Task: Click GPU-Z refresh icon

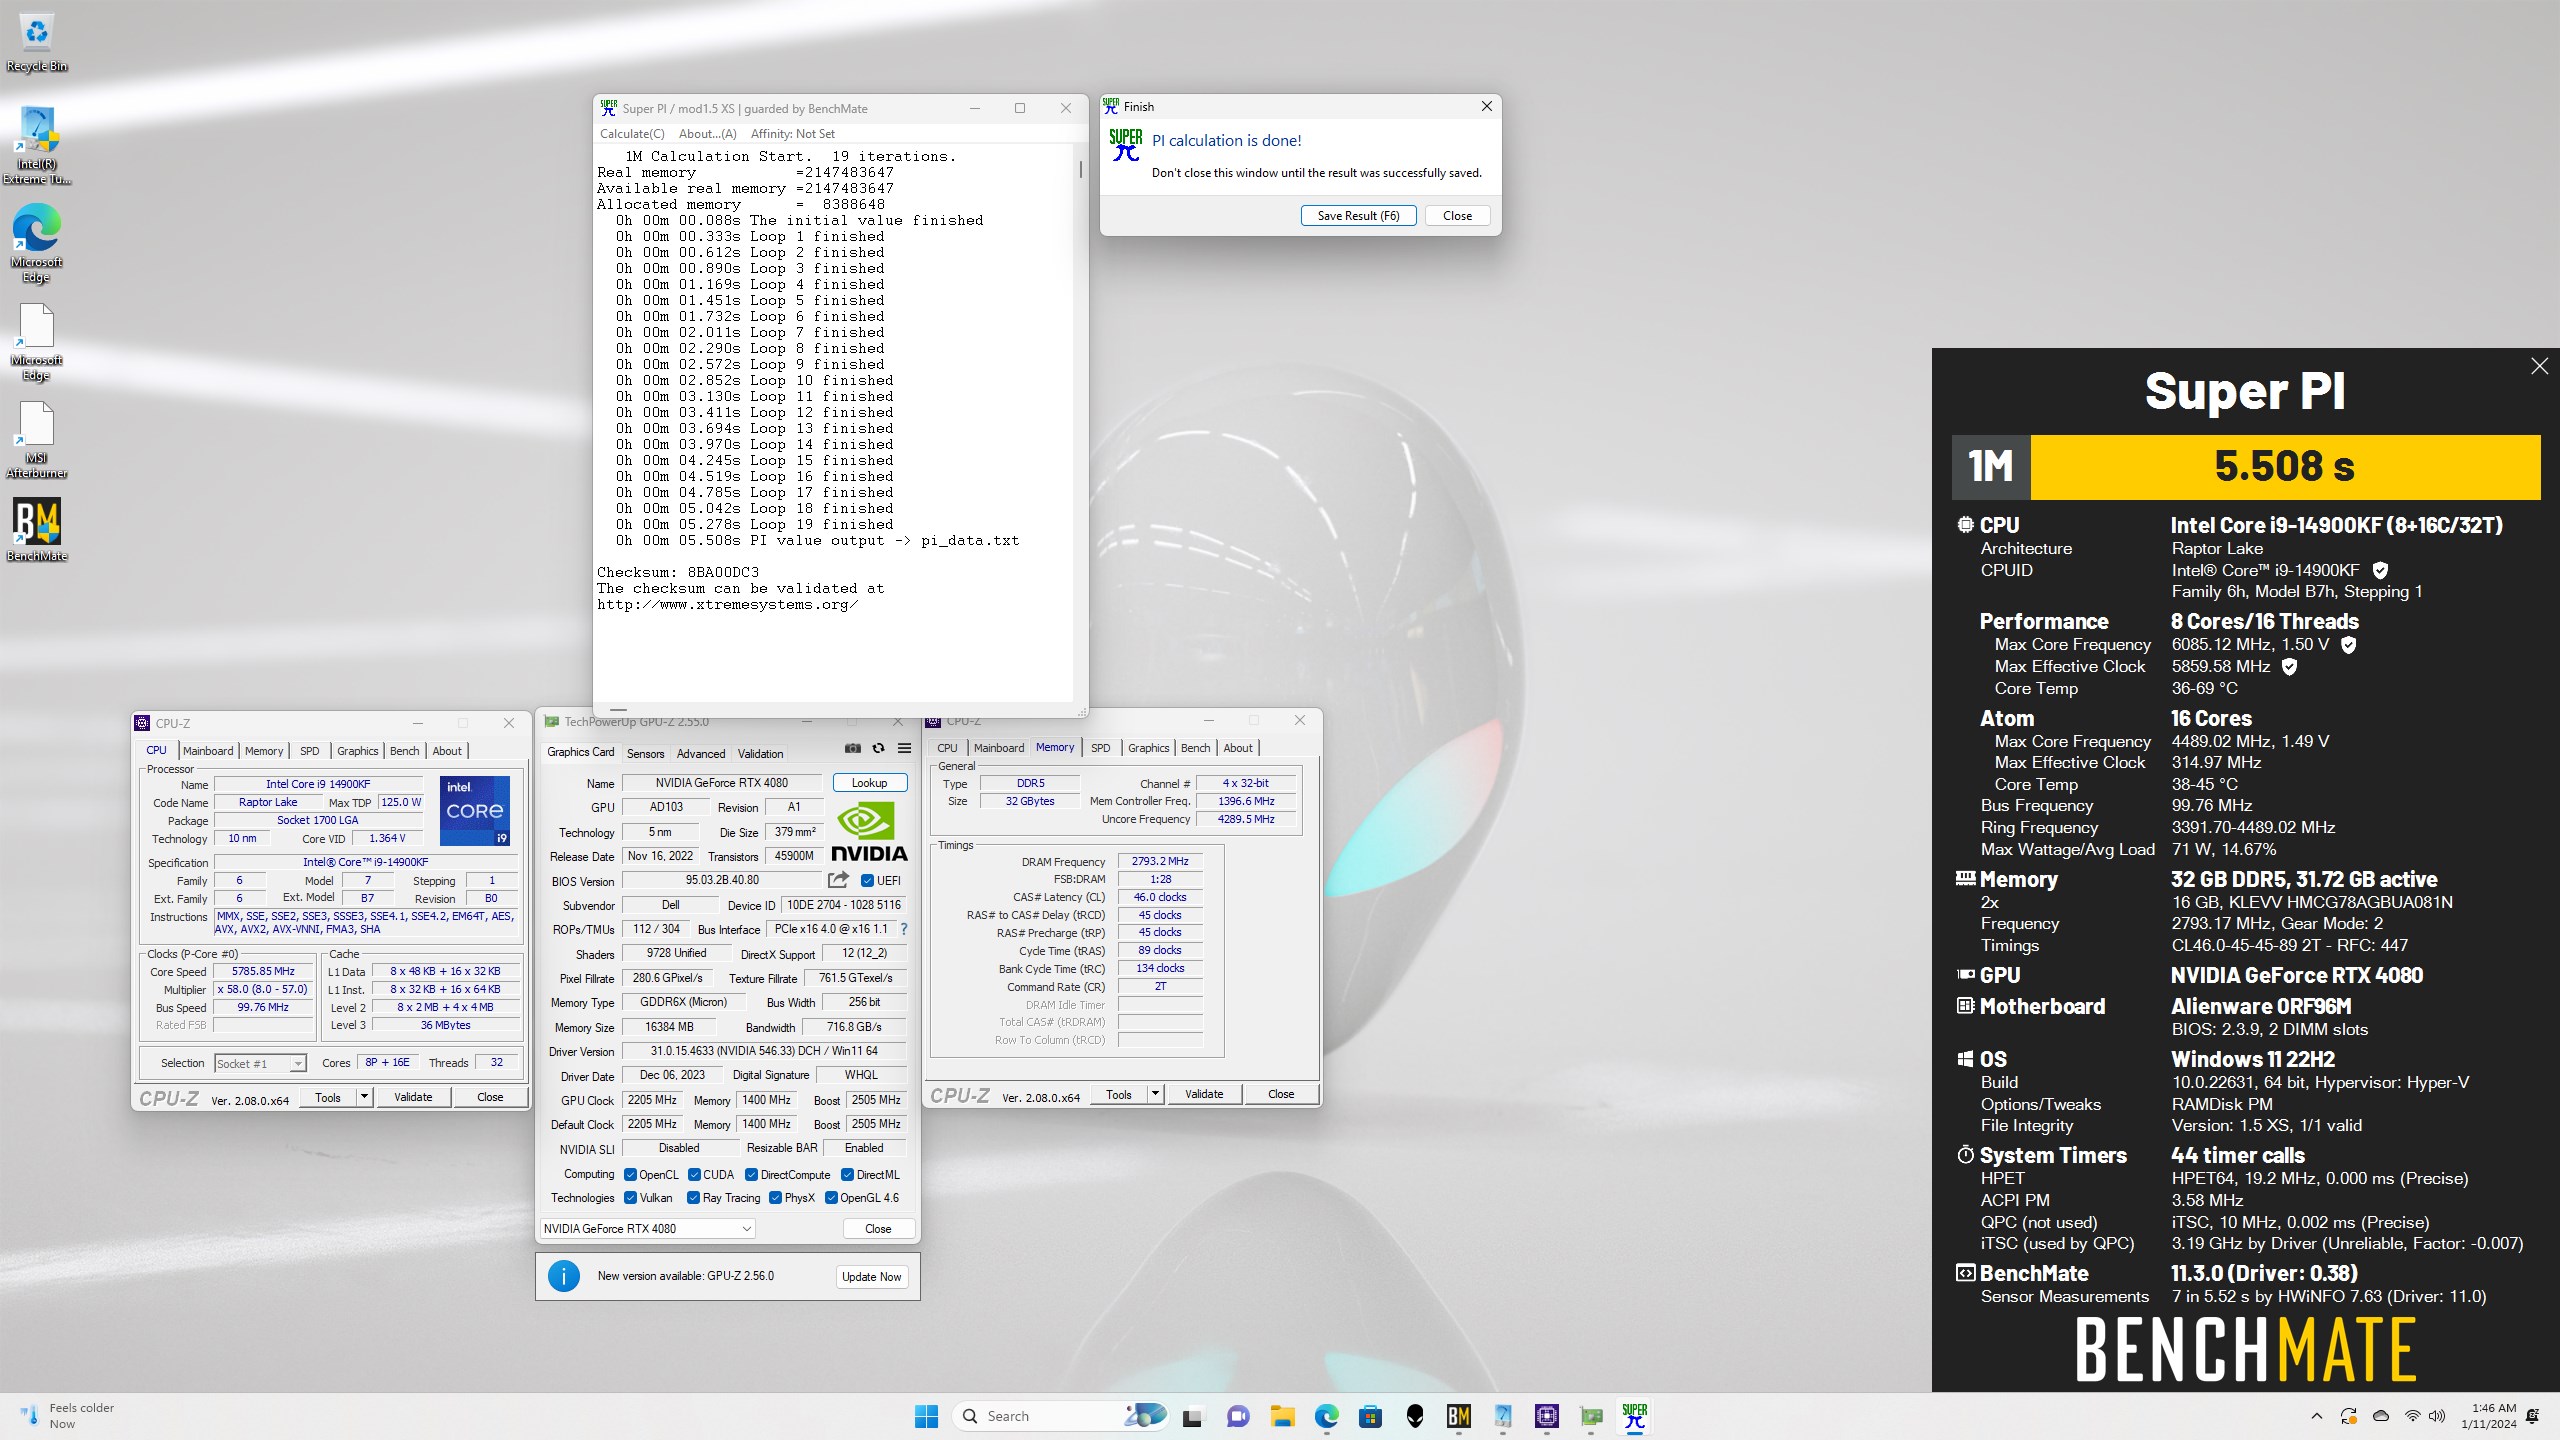Action: (x=878, y=748)
